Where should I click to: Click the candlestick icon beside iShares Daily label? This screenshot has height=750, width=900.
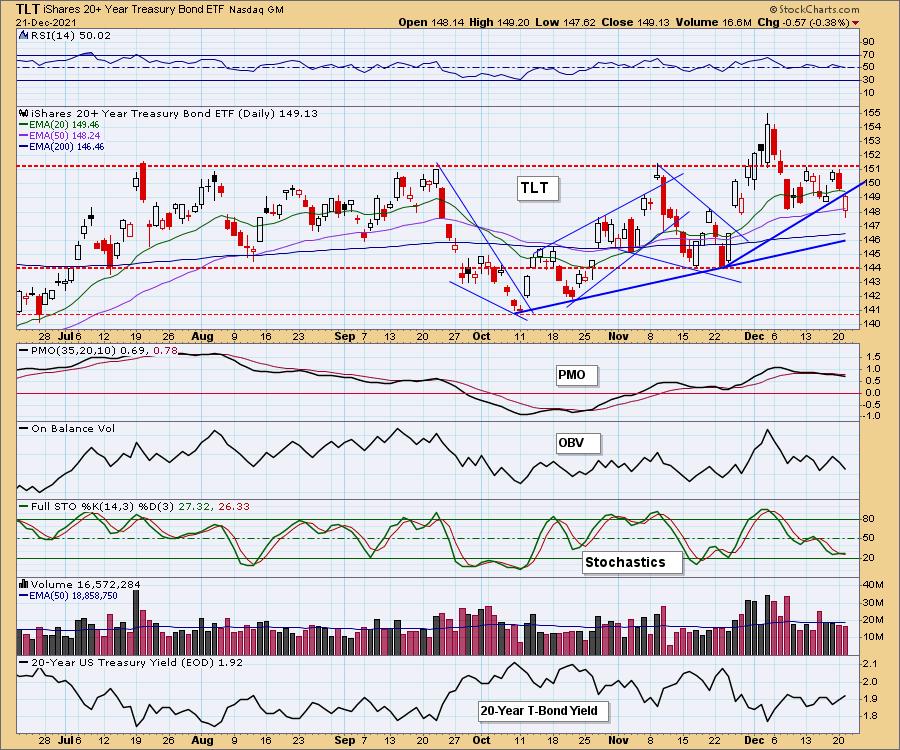[24, 113]
